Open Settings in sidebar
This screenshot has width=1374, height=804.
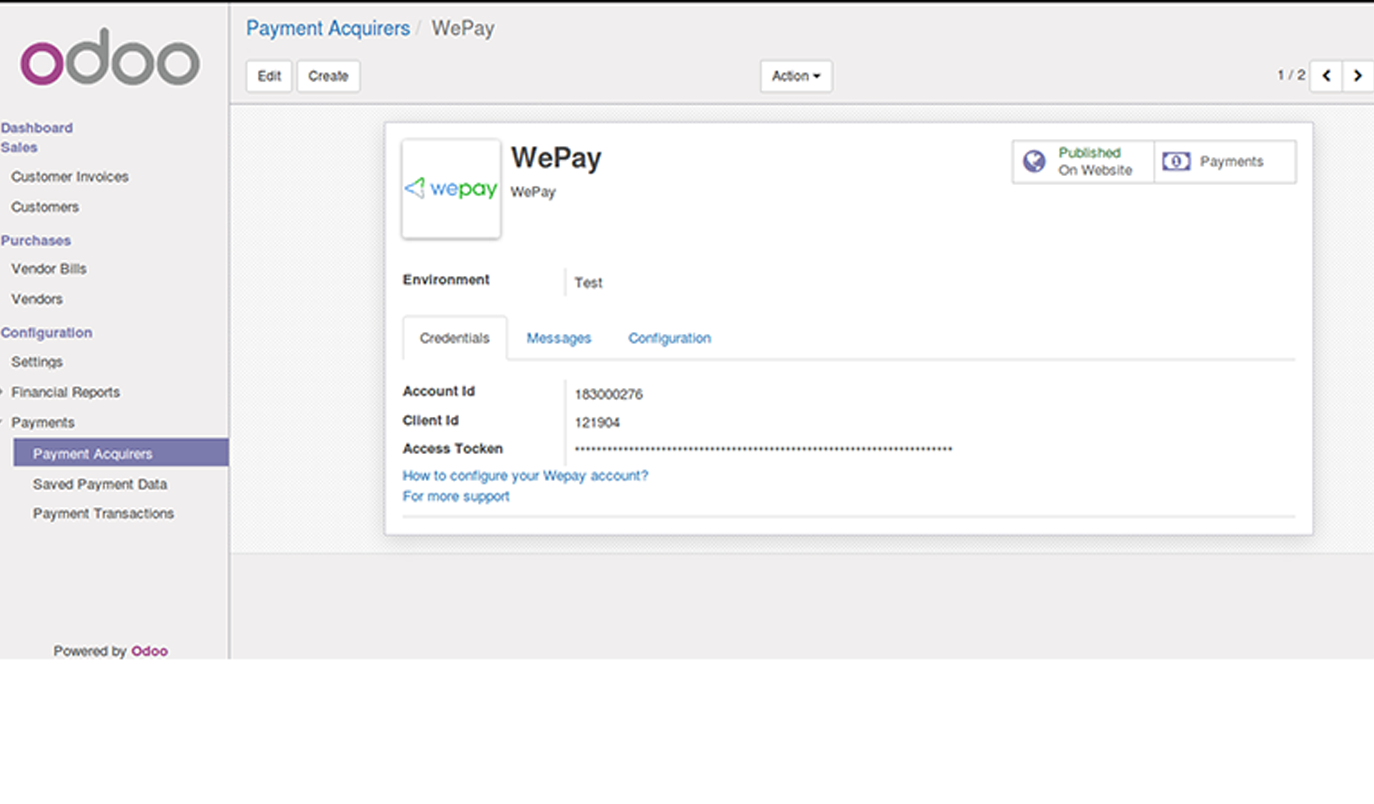click(37, 362)
